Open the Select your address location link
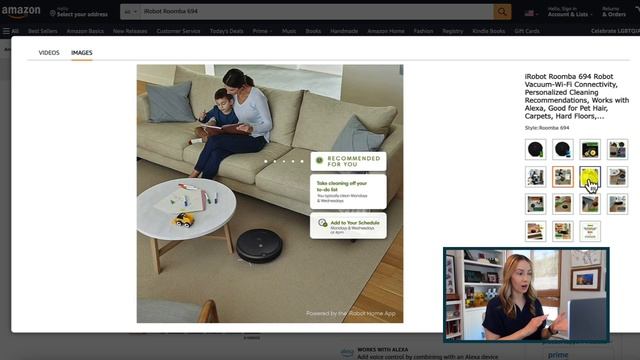 click(x=79, y=12)
